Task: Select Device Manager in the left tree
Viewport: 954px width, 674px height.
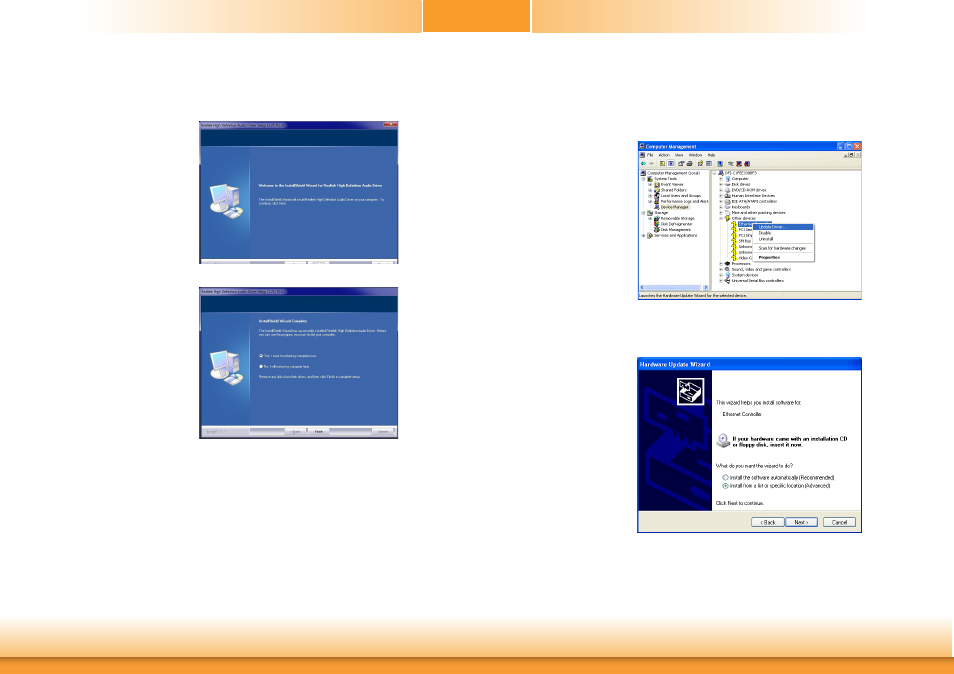Action: 675,207
